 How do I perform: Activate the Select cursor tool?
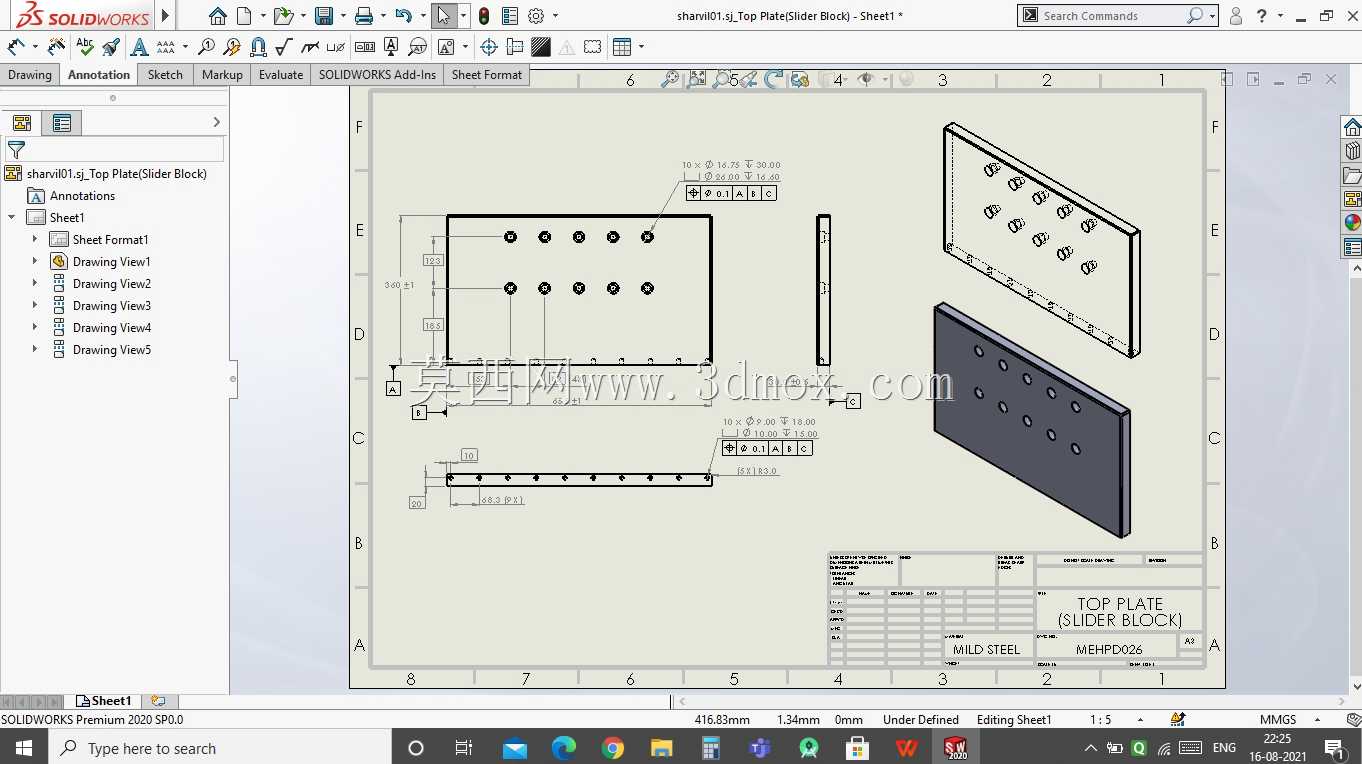click(444, 16)
